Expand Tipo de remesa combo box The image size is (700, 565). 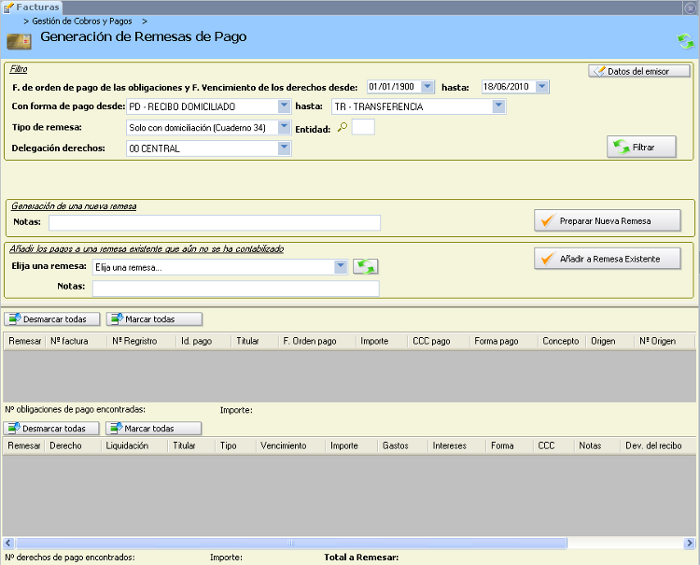[284, 127]
